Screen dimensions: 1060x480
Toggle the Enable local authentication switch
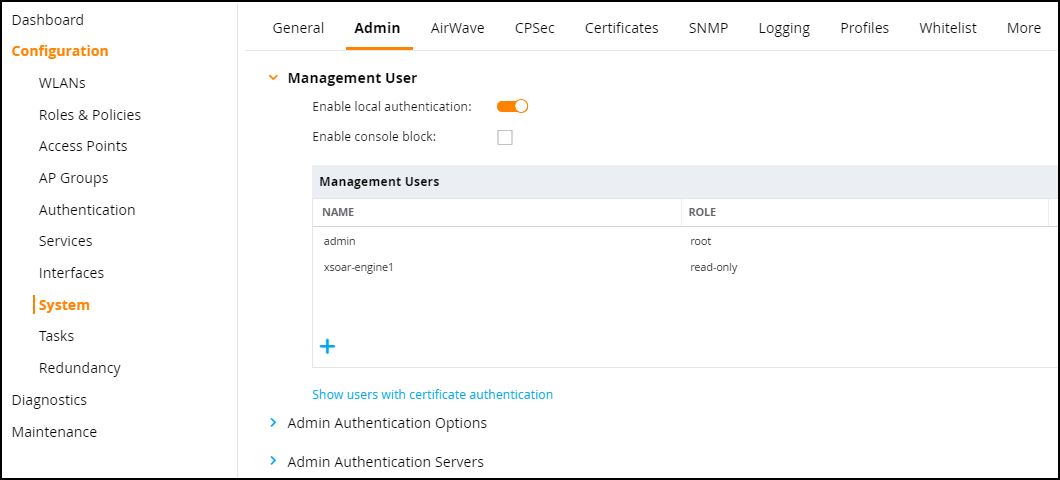click(512, 106)
